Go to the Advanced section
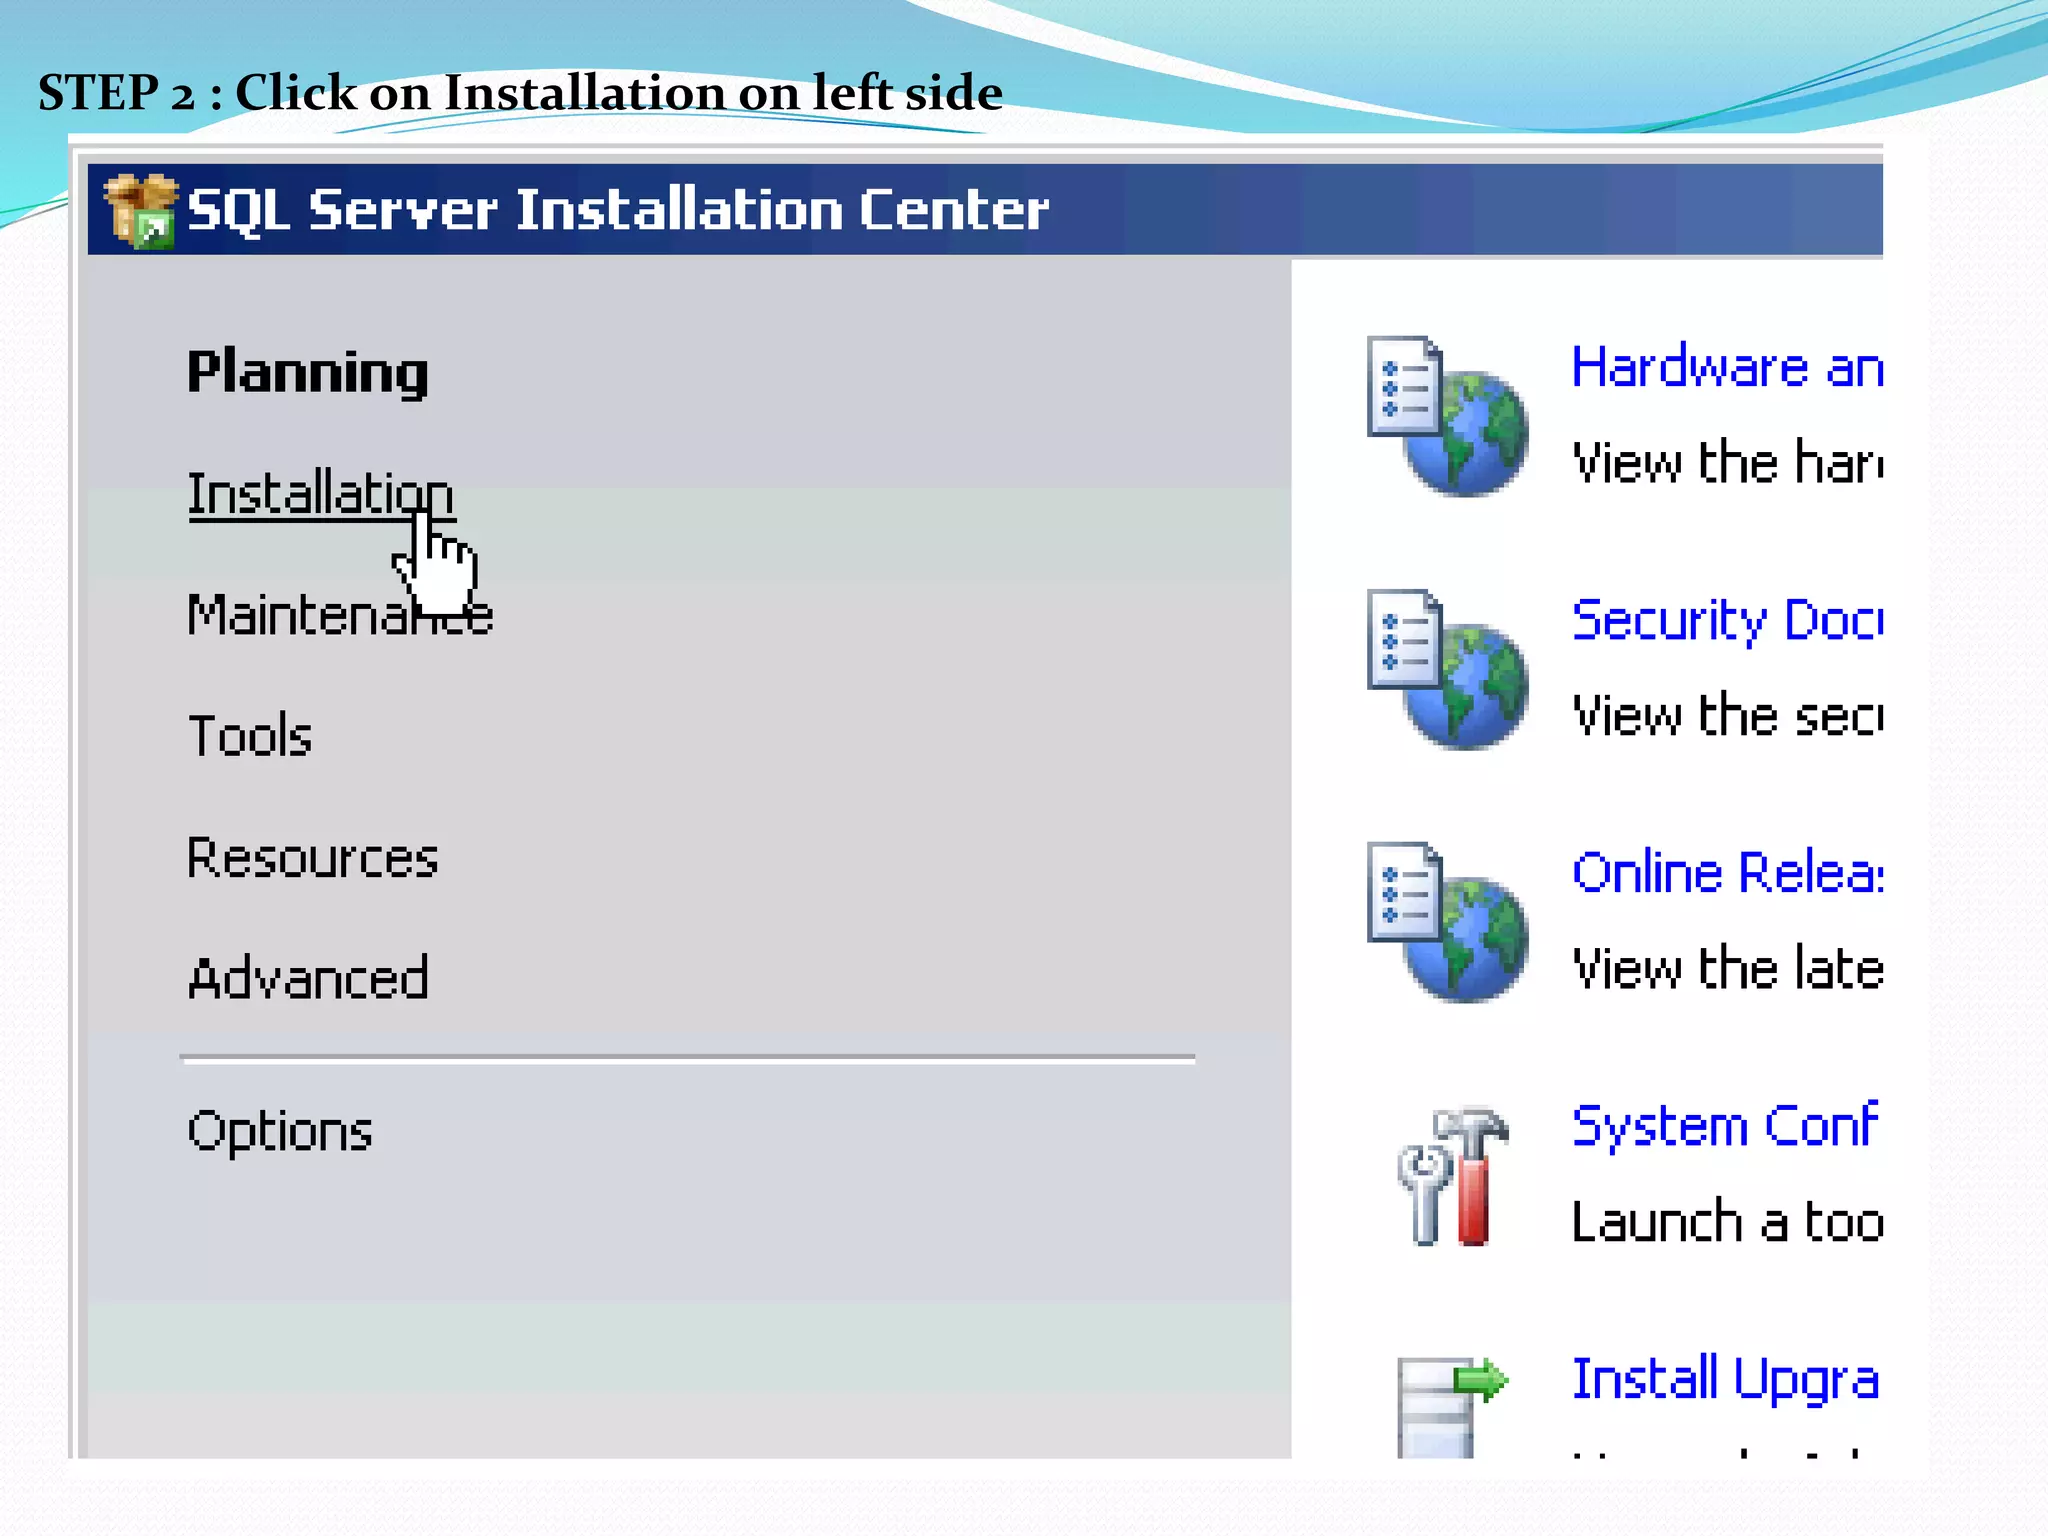2048x1536 pixels. pos(308,978)
